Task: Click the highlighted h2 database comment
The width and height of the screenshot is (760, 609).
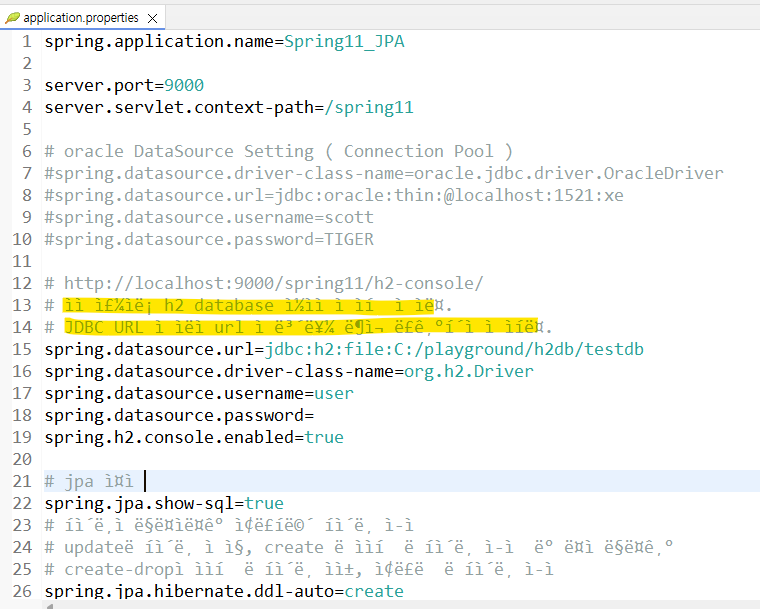Action: pyautogui.click(x=248, y=305)
